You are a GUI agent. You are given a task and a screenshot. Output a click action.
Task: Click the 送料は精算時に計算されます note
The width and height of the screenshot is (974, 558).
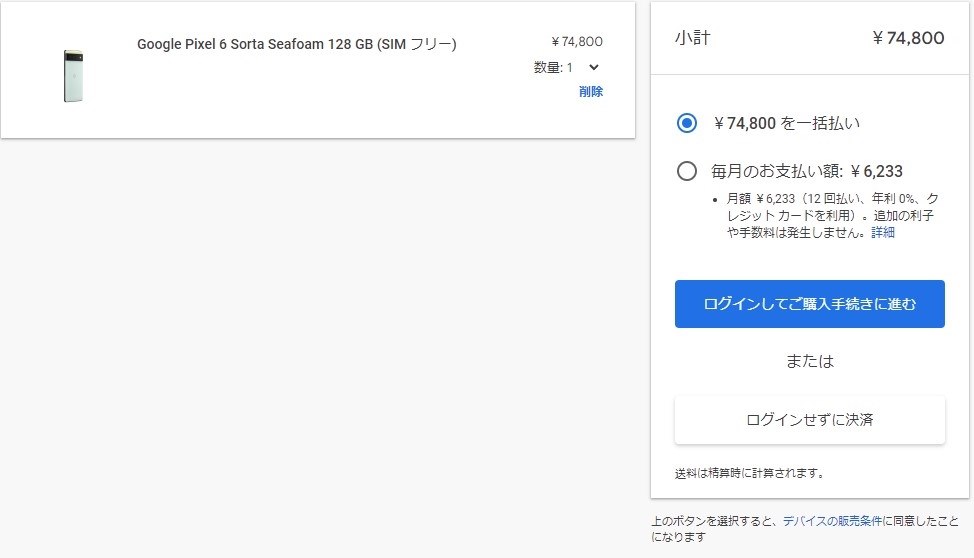click(749, 473)
